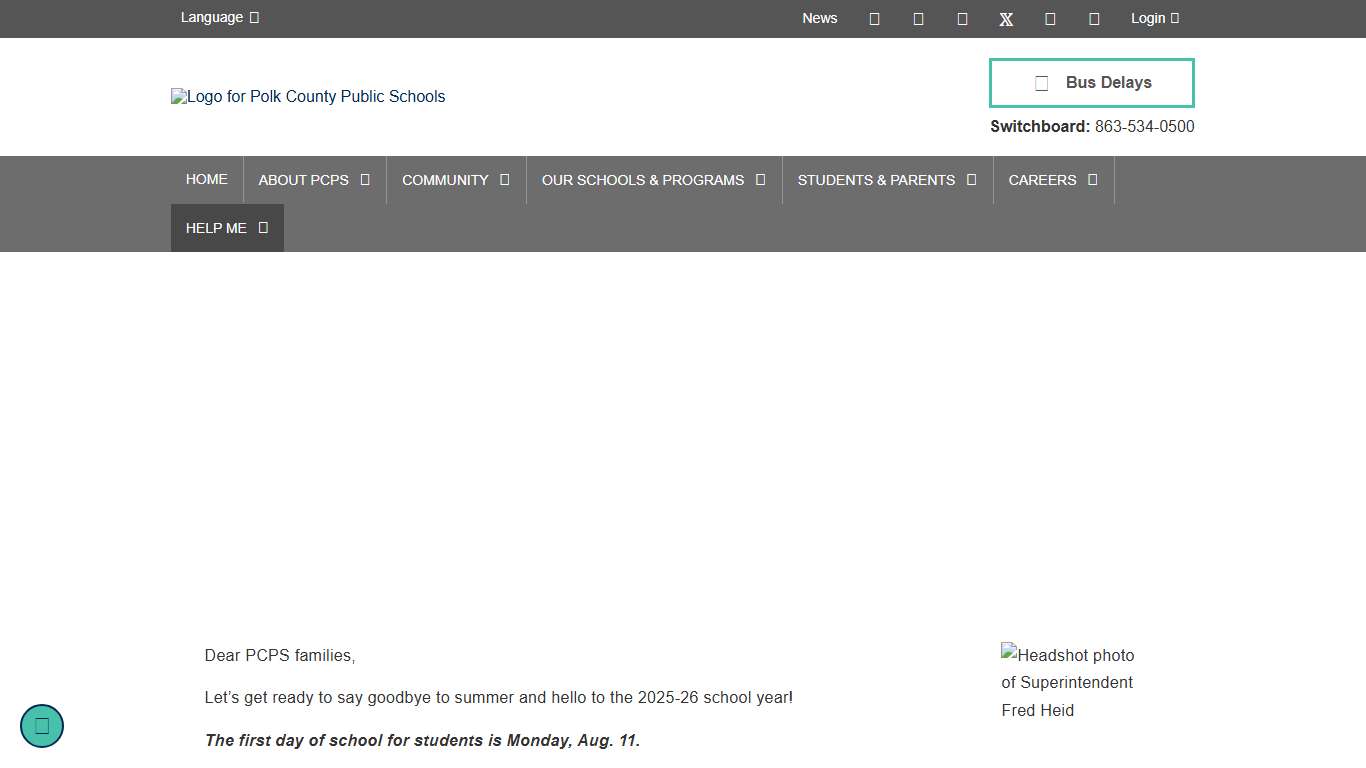
Task: Open the Language dropdown
Action: click(219, 18)
